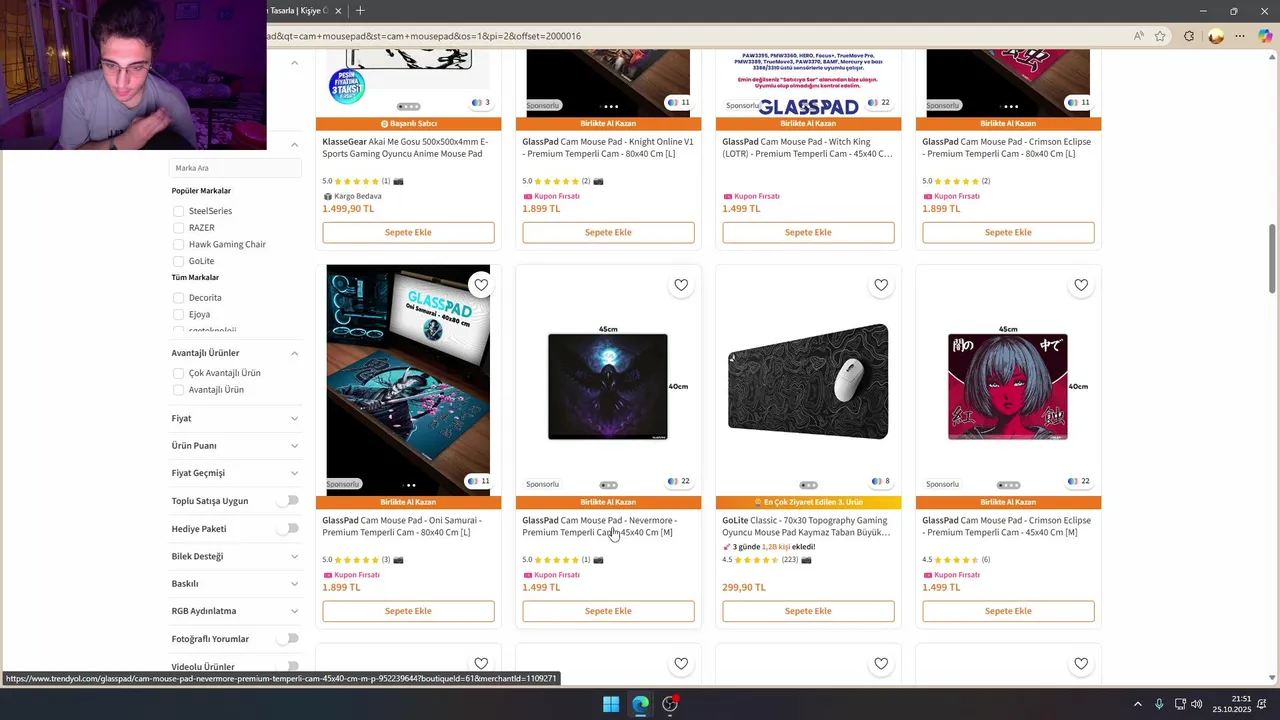Open Microsoft Edge from the taskbar

click(x=640, y=704)
